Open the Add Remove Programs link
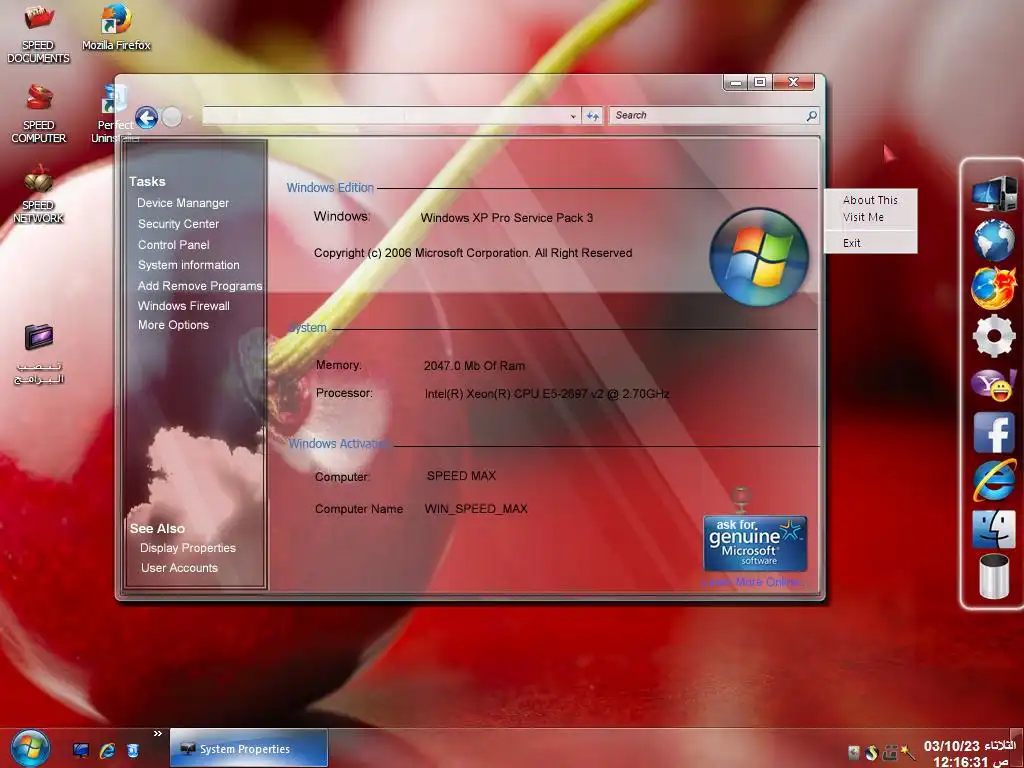 pyautogui.click(x=200, y=286)
